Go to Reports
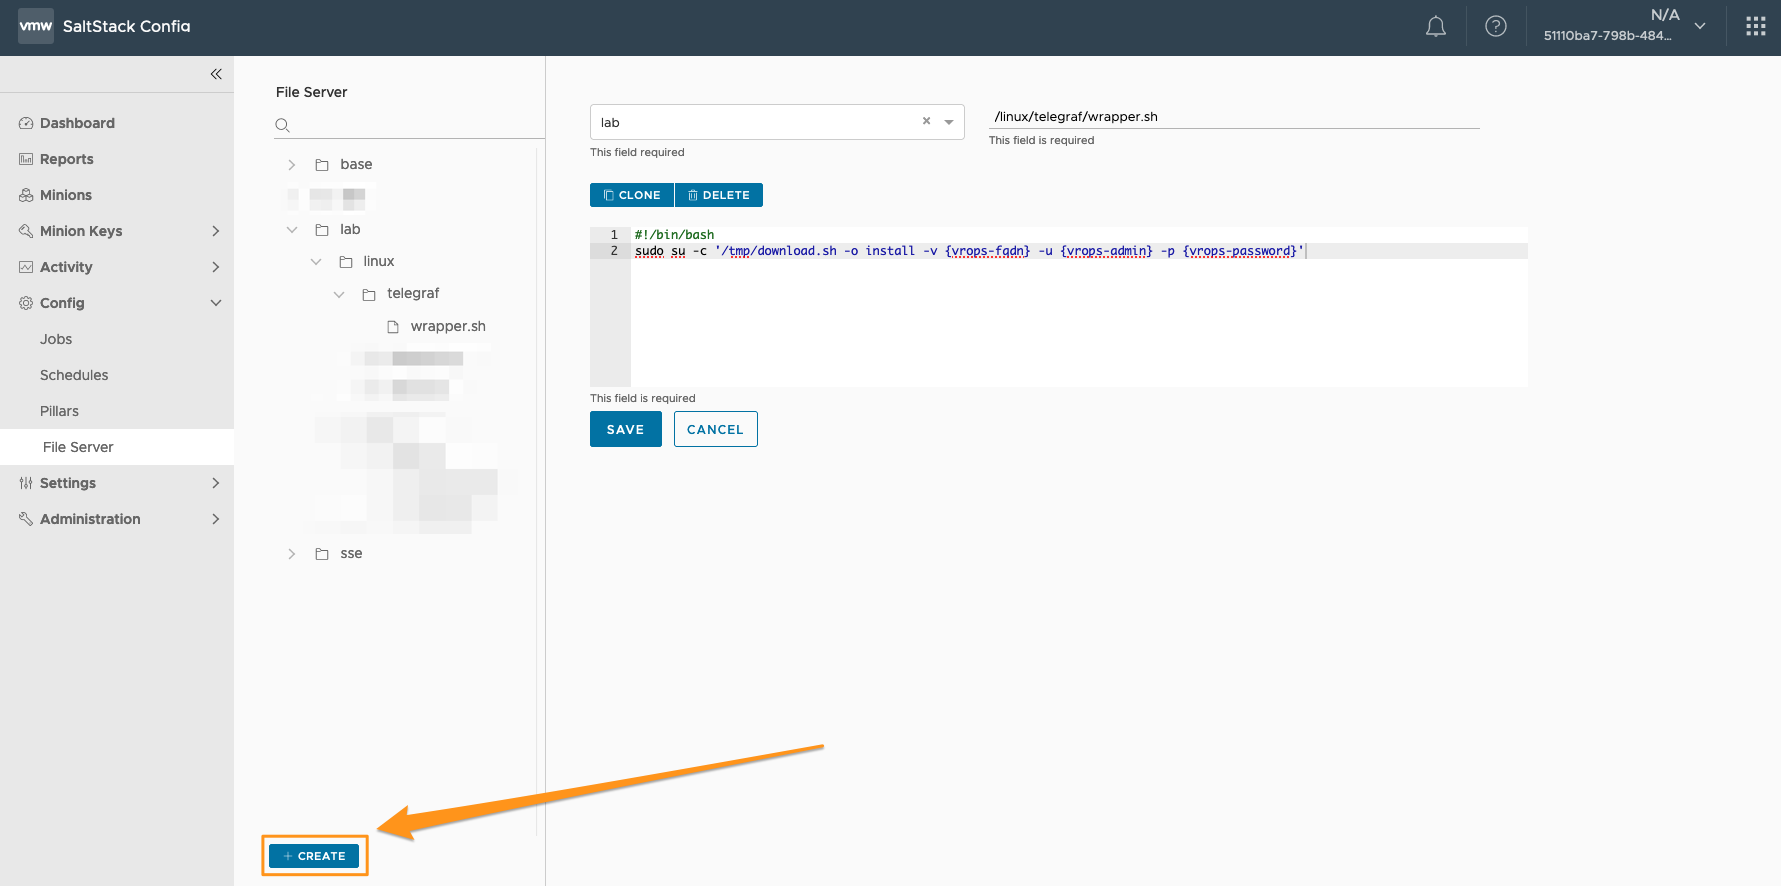Image resolution: width=1781 pixels, height=886 pixels. [66, 159]
